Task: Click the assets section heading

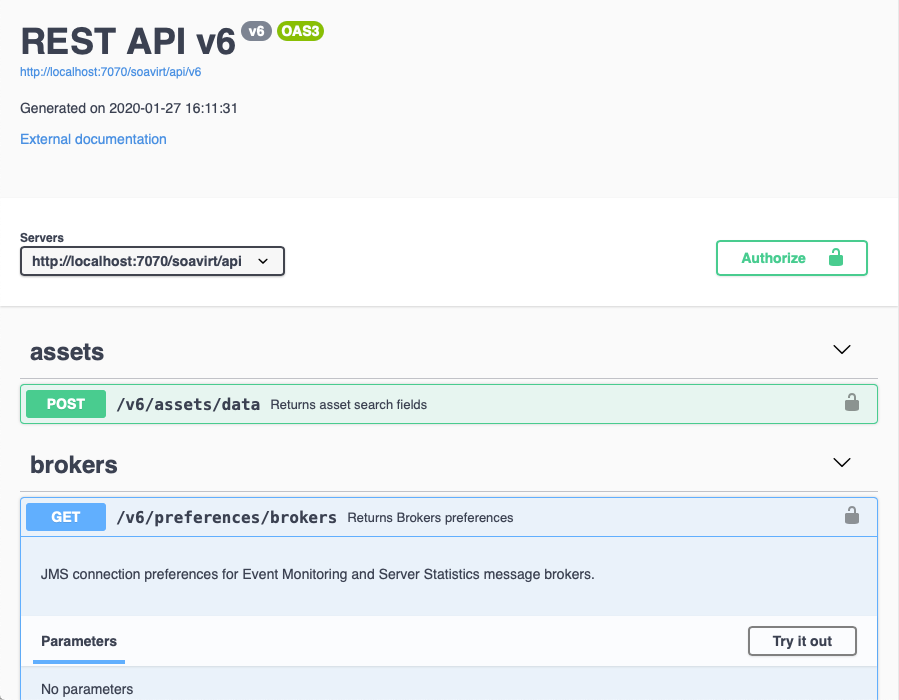Action: click(x=67, y=352)
